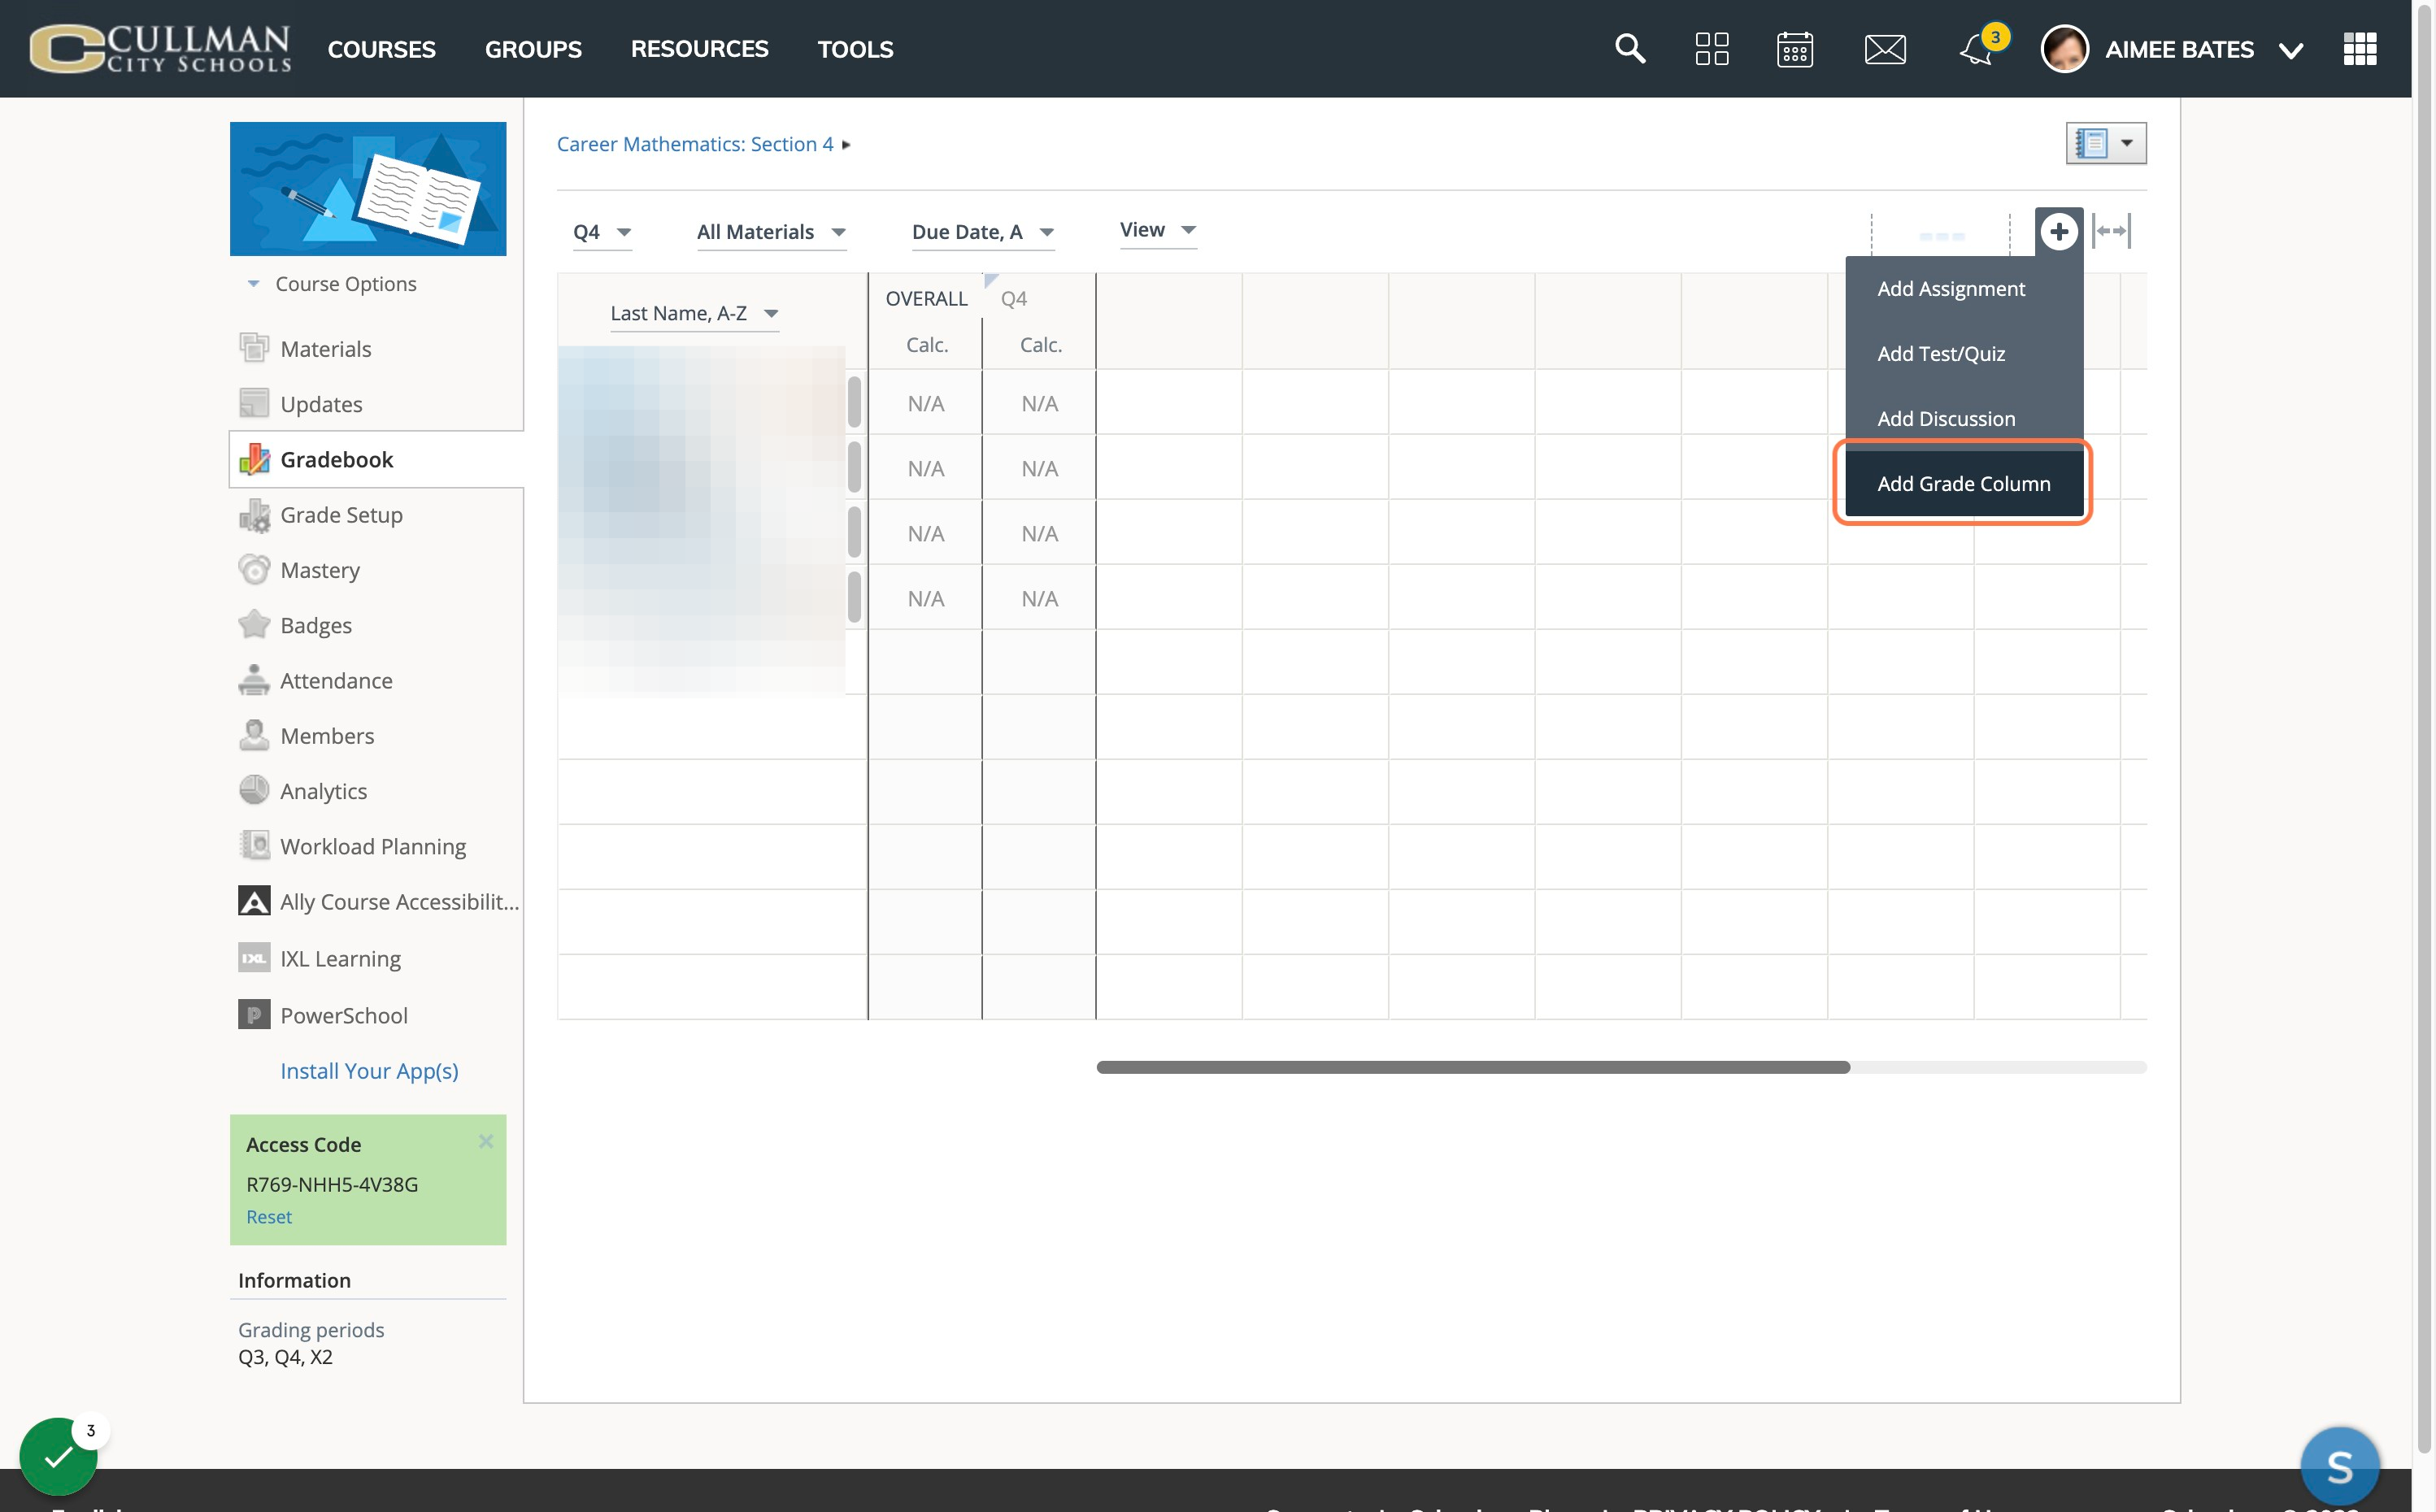Click Reset under Access Code
Screen dimensions: 2436x1512
[x=269, y=1217]
